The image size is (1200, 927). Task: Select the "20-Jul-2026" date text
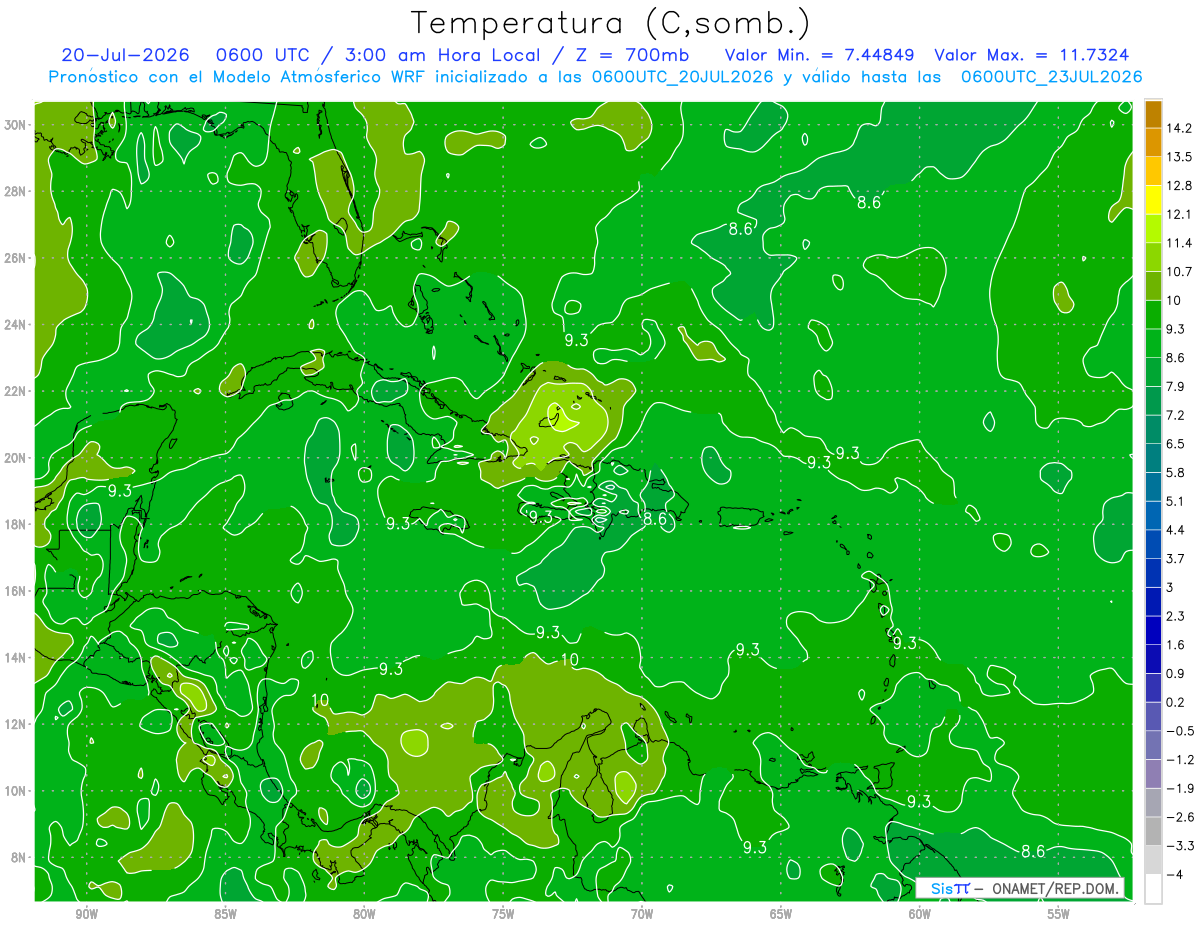coord(125,55)
